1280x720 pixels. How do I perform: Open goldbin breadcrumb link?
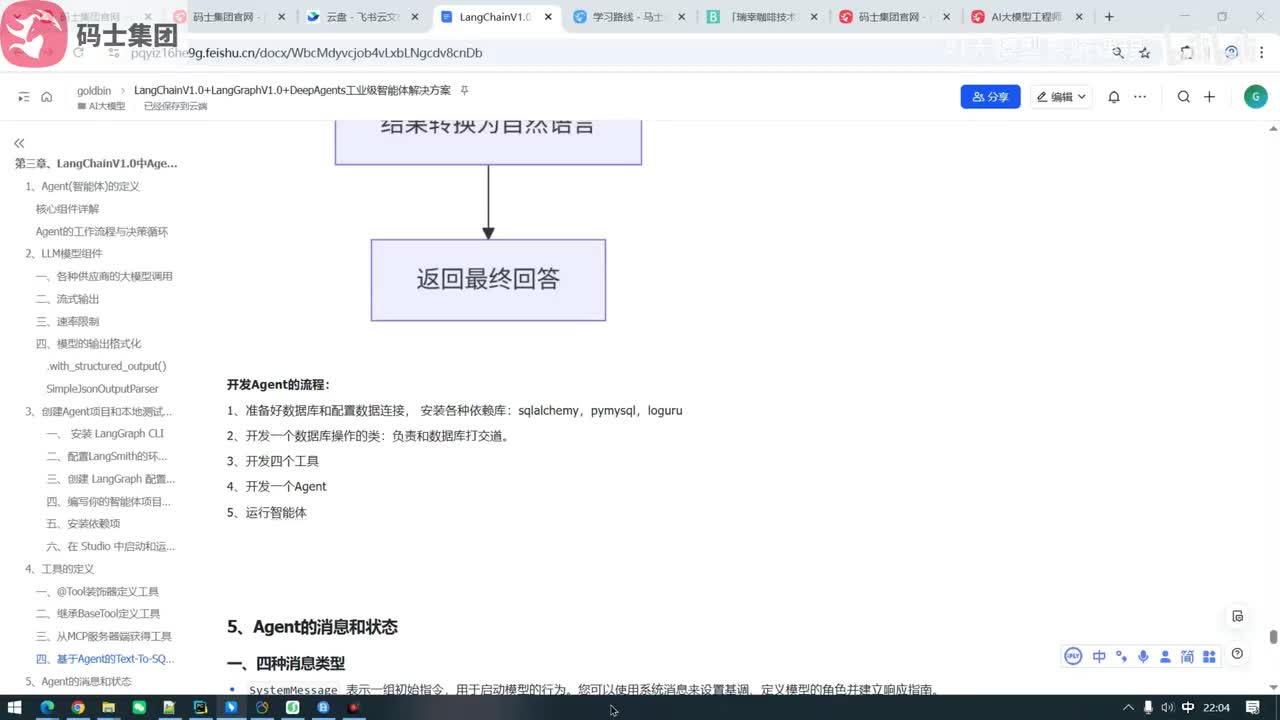pos(94,90)
